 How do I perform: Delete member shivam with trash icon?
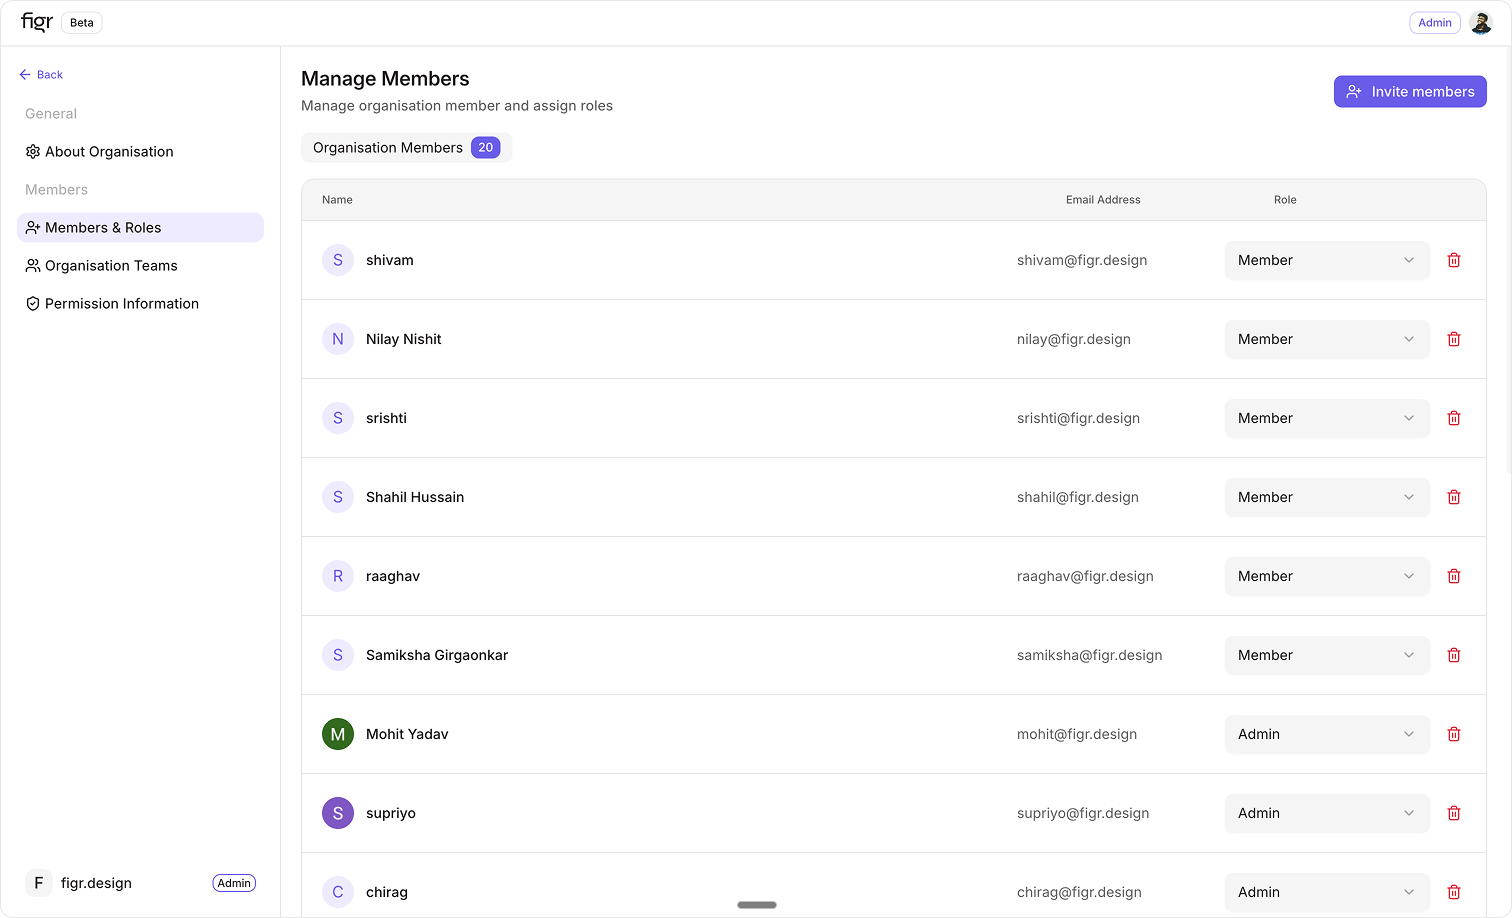tap(1454, 260)
